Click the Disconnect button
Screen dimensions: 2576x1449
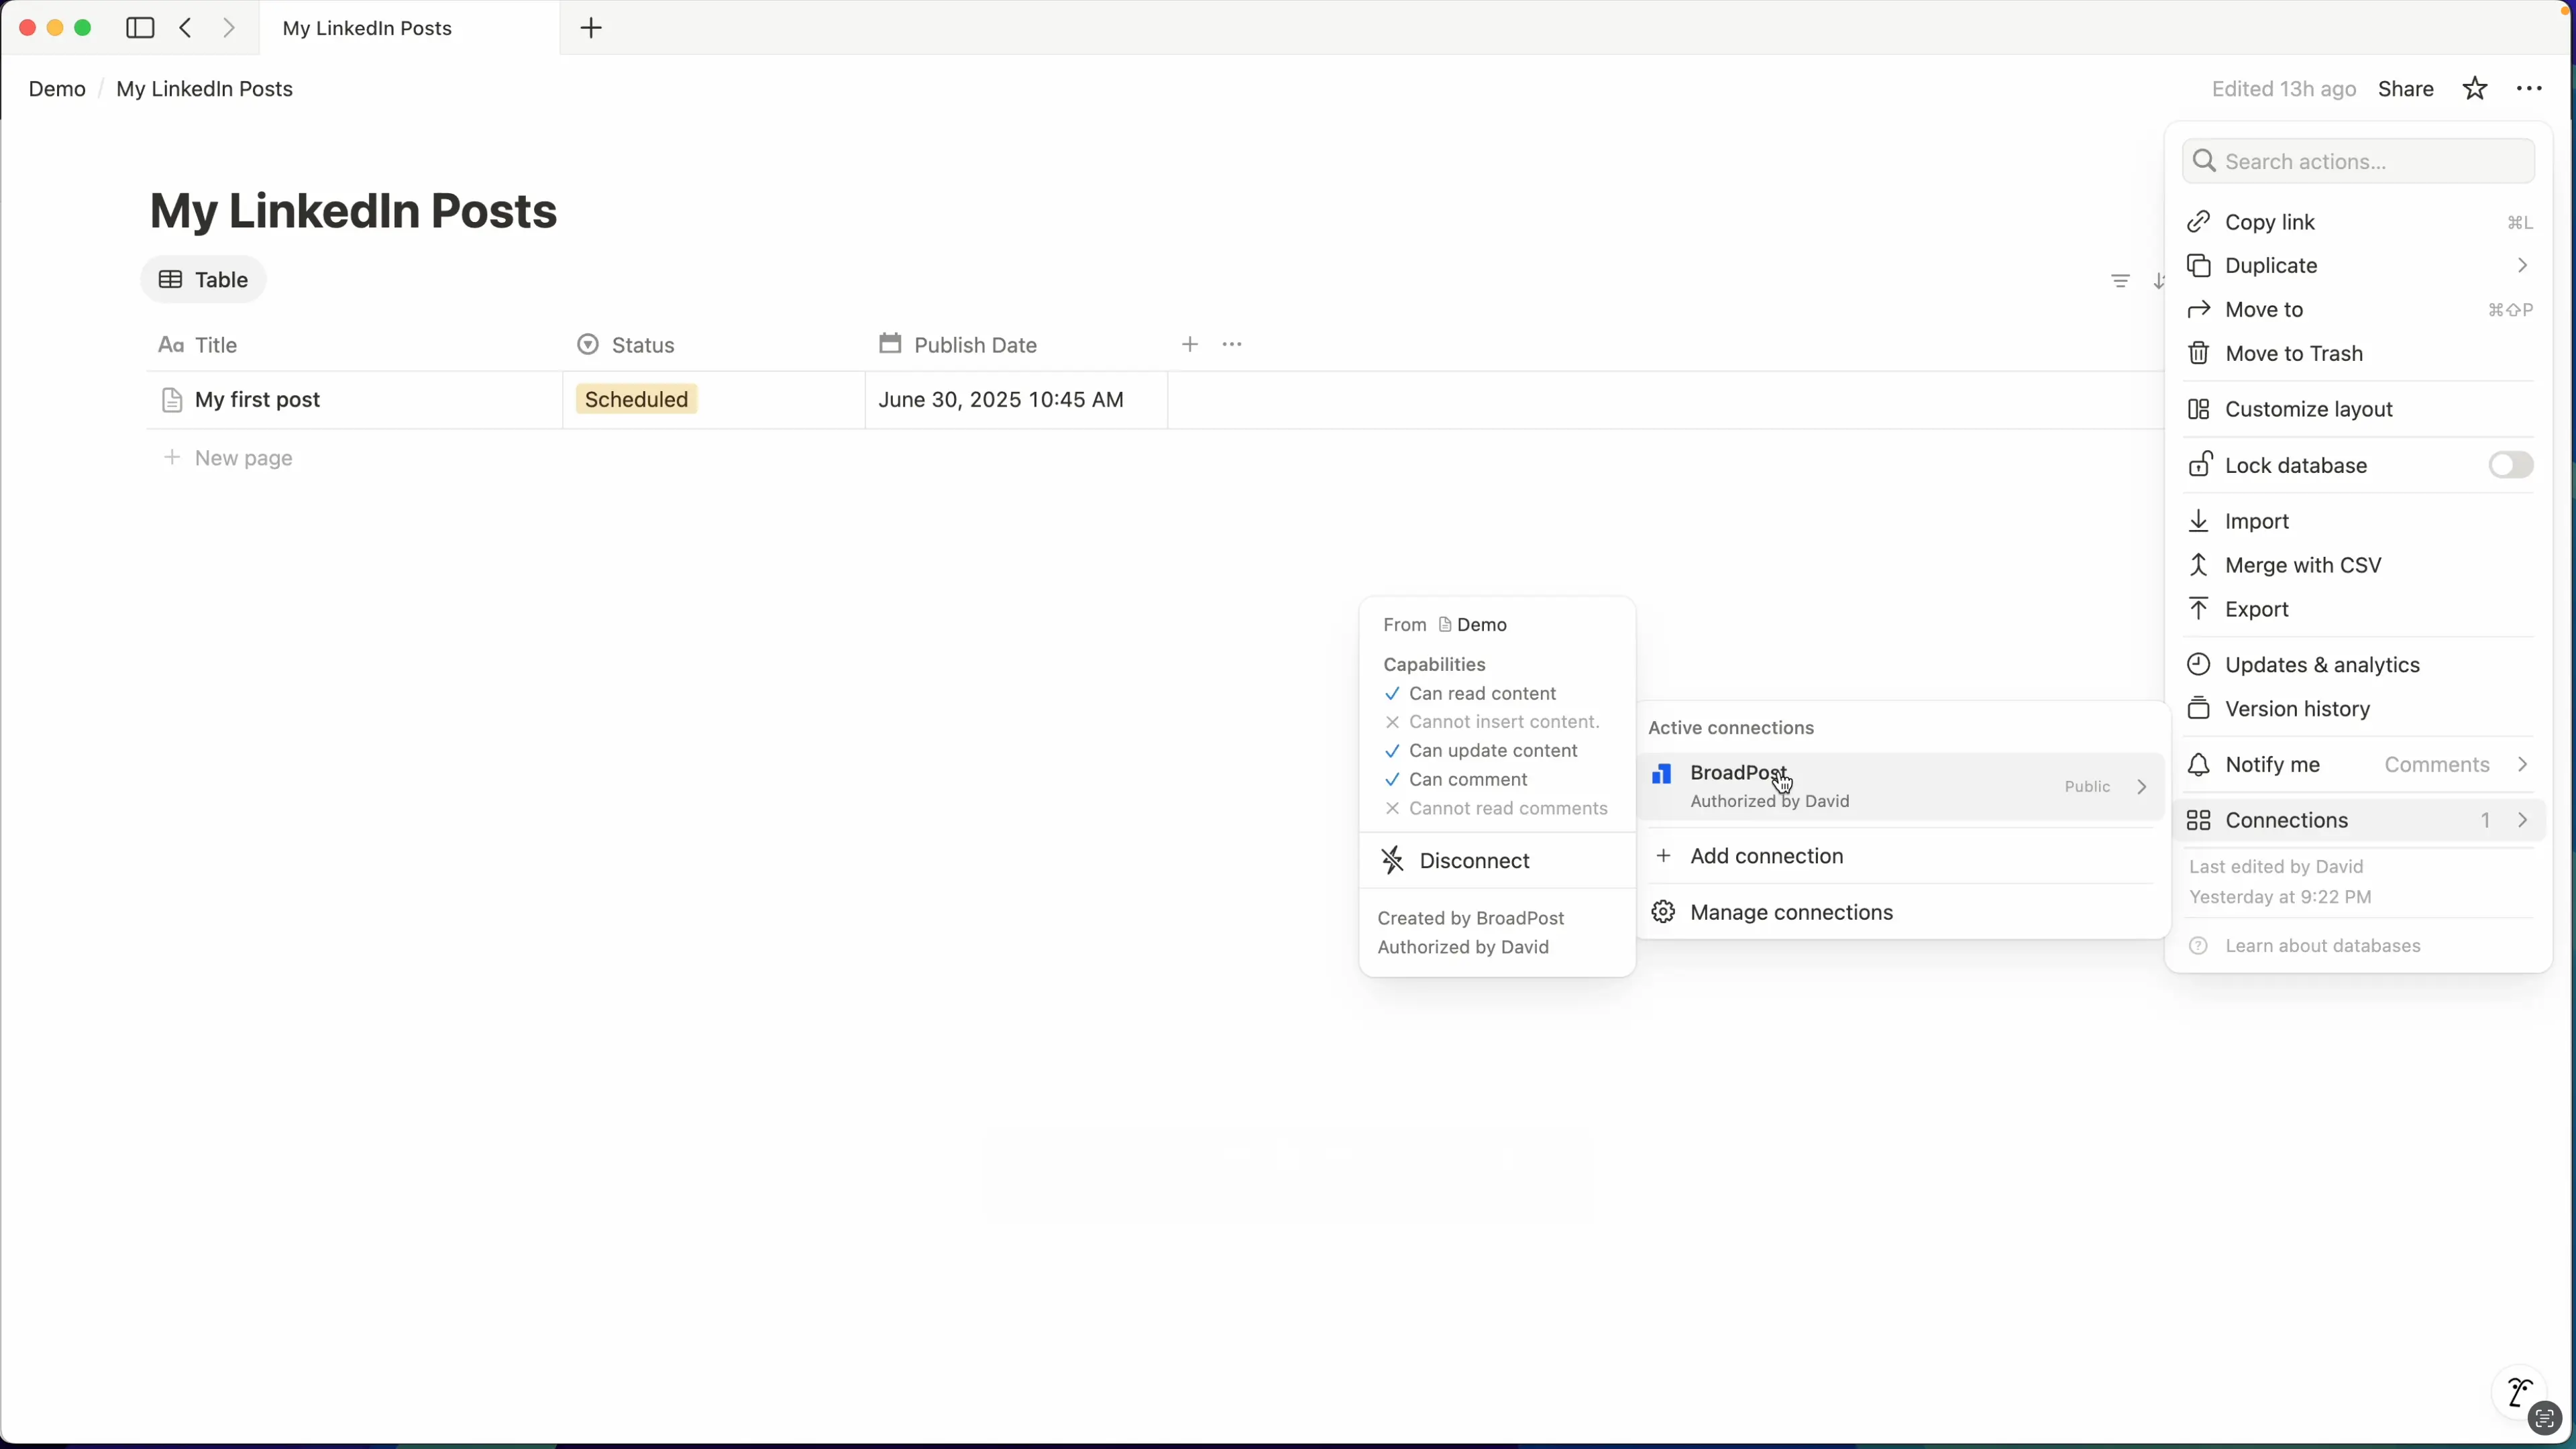[x=1475, y=859]
